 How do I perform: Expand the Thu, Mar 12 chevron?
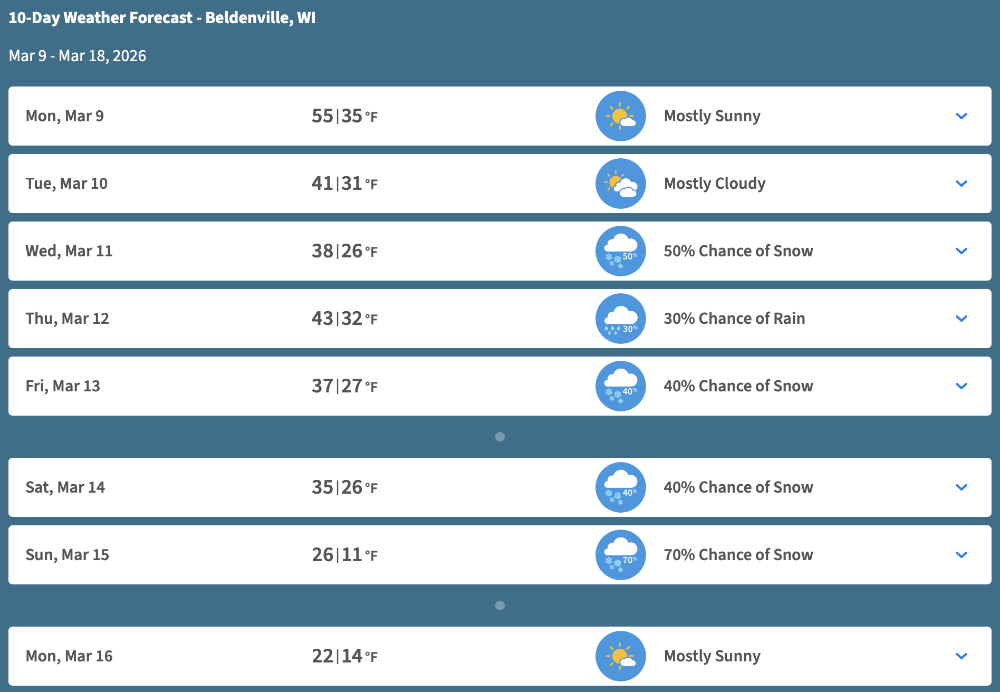[961, 319]
